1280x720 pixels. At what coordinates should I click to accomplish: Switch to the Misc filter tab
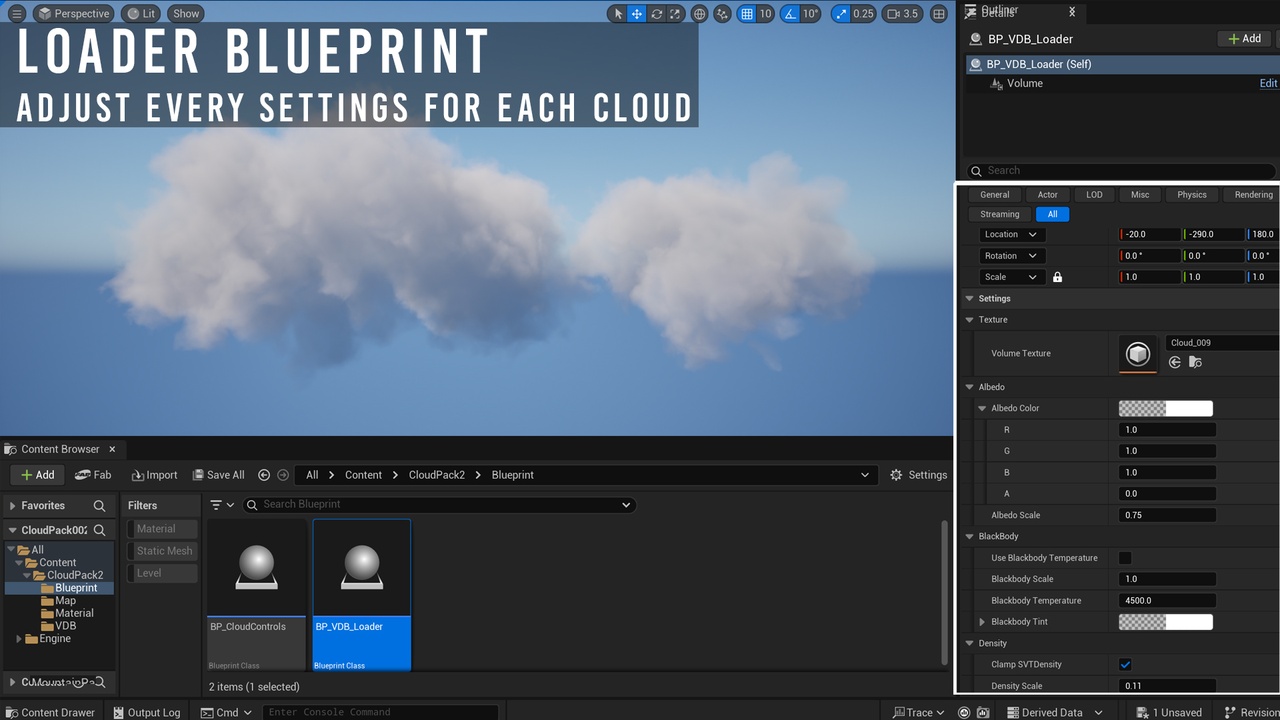[1140, 194]
